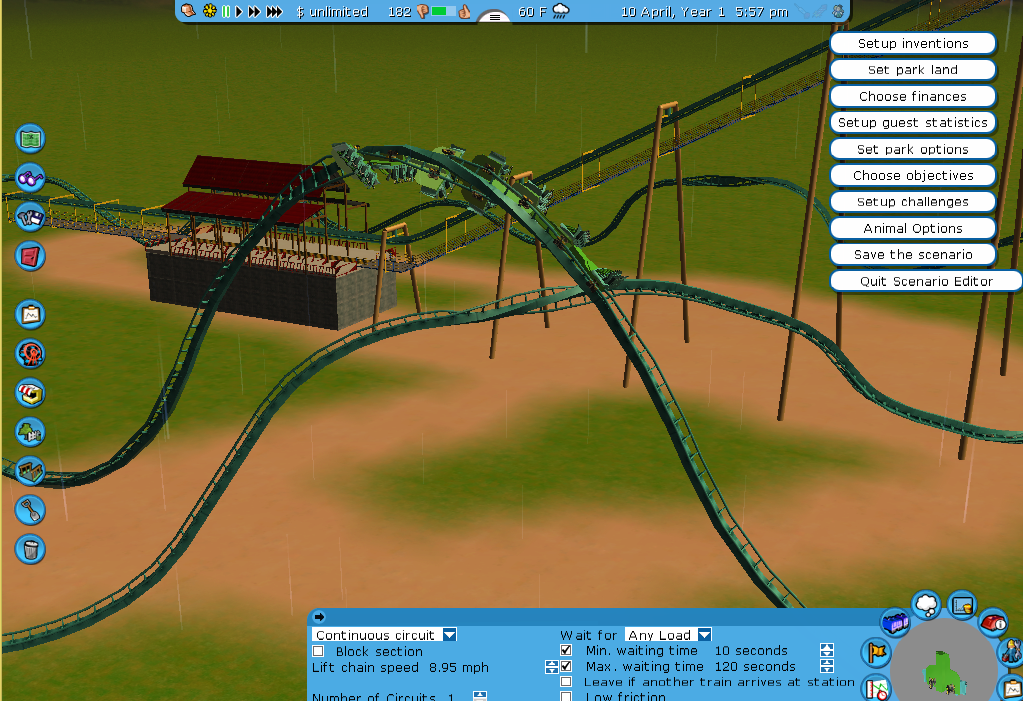Screen dimensions: 1023x701
Task: Adjust the lift chain speed stepper
Action: pyautogui.click(x=551, y=667)
